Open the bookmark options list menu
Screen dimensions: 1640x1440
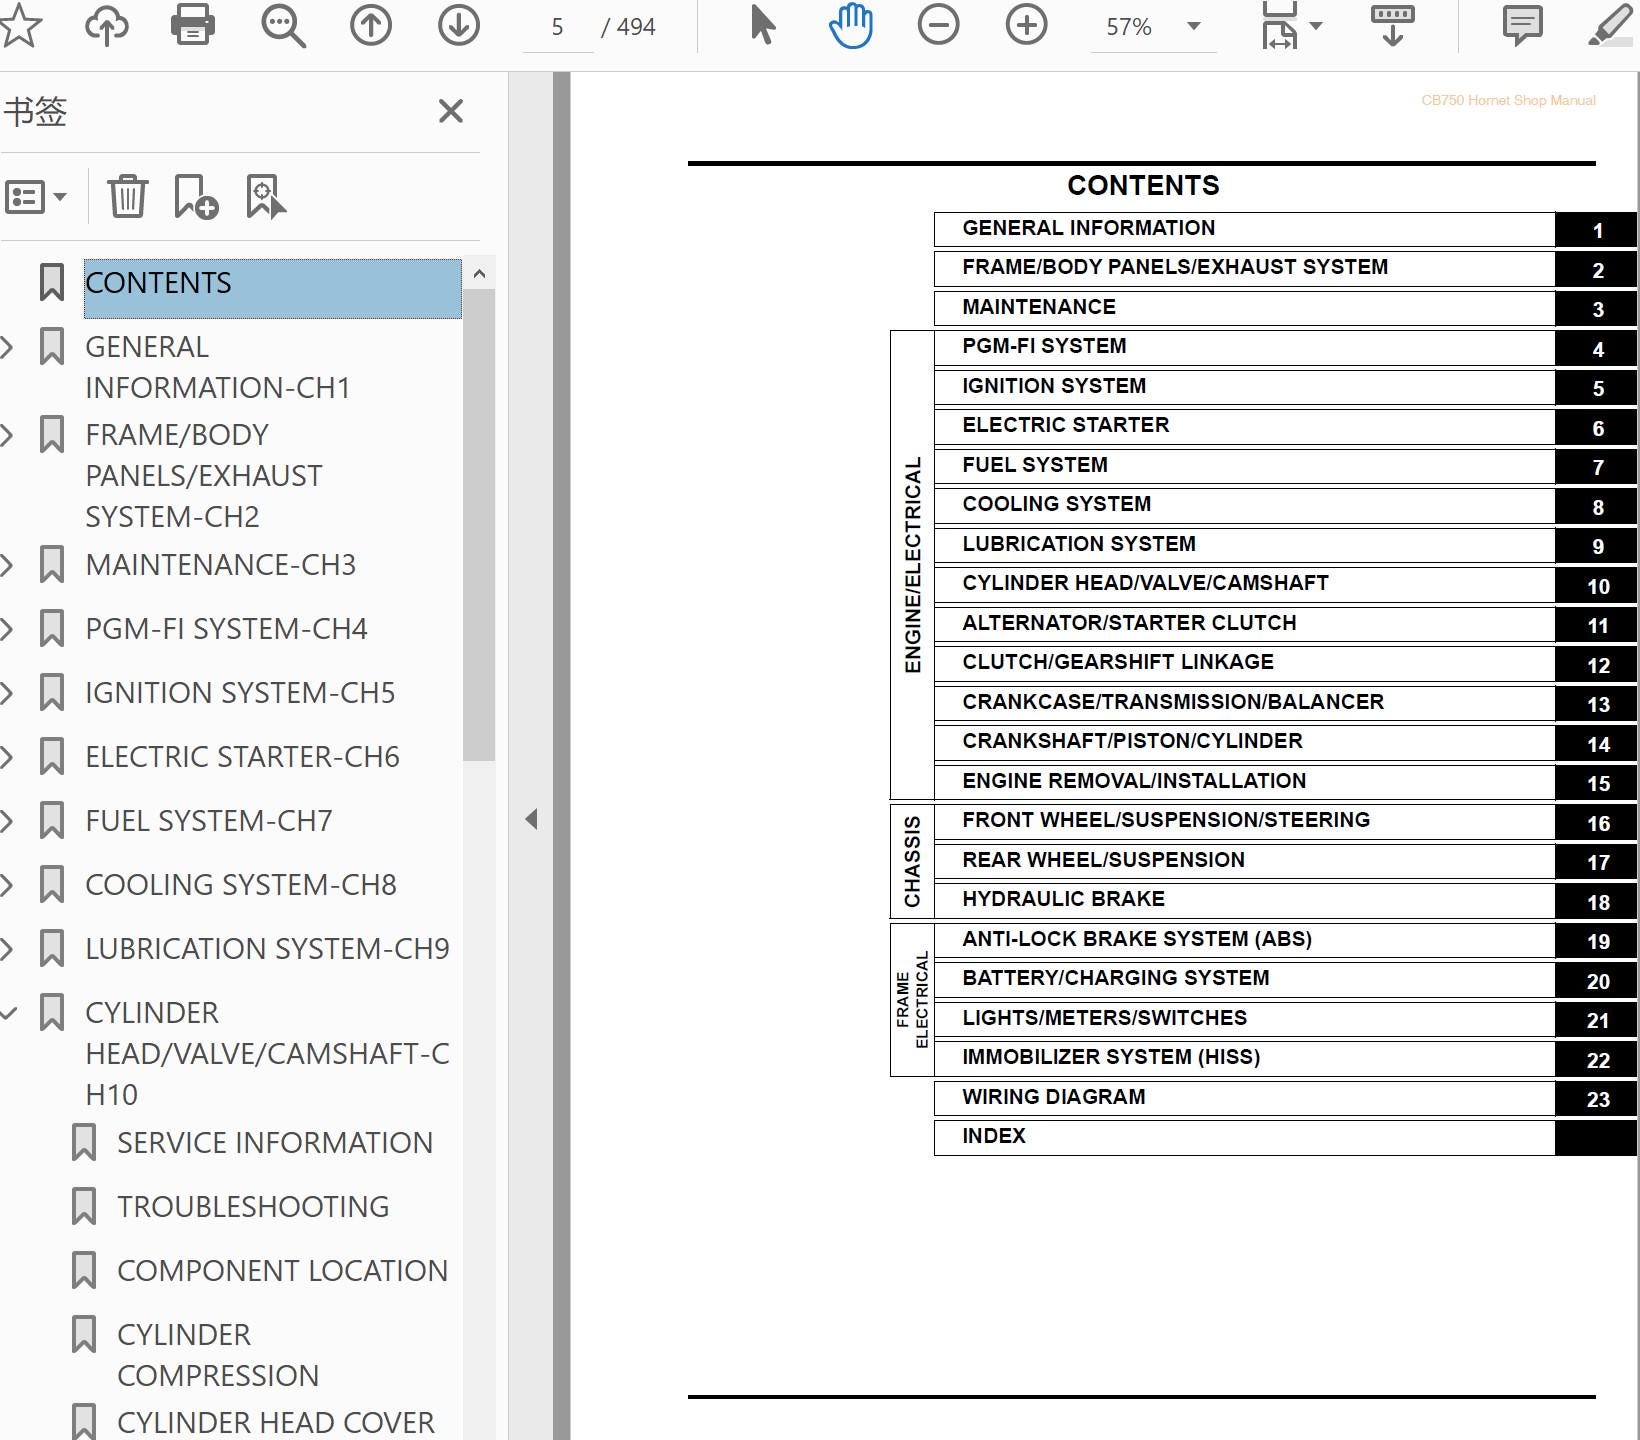[x=36, y=197]
